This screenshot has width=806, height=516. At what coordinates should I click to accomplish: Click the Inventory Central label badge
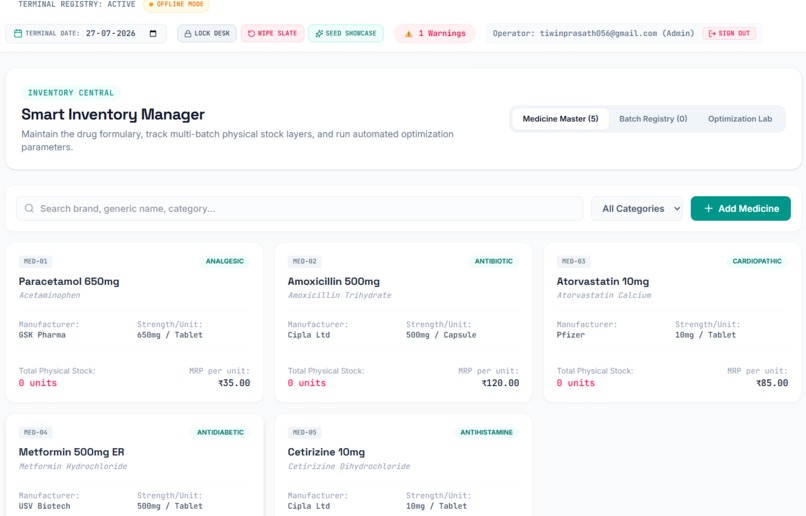point(70,93)
